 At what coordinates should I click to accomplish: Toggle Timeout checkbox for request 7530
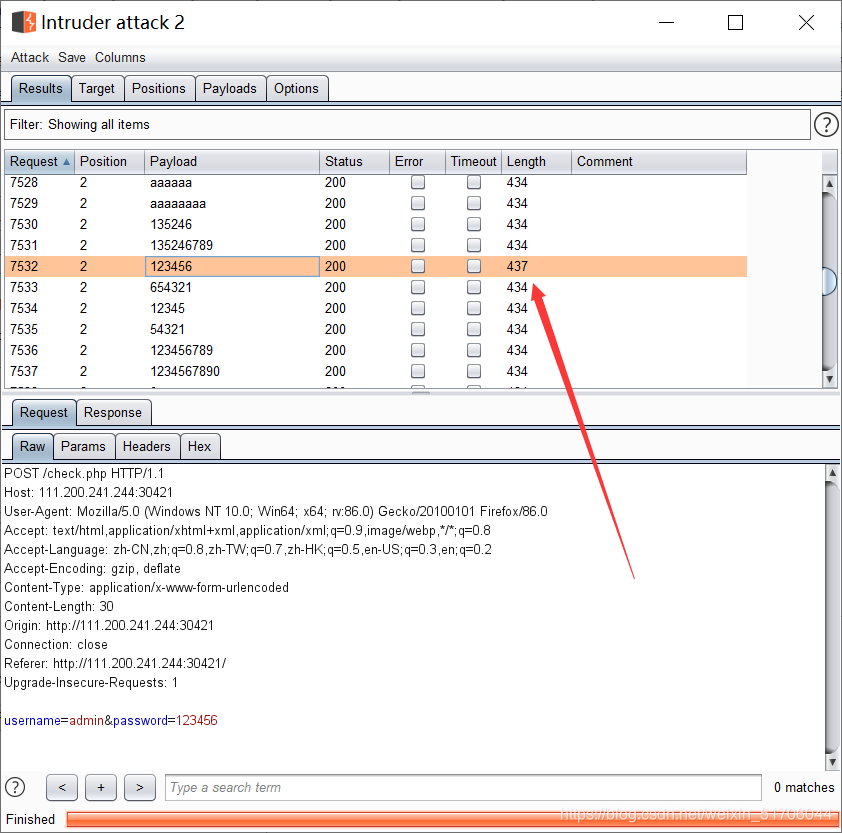click(x=474, y=224)
